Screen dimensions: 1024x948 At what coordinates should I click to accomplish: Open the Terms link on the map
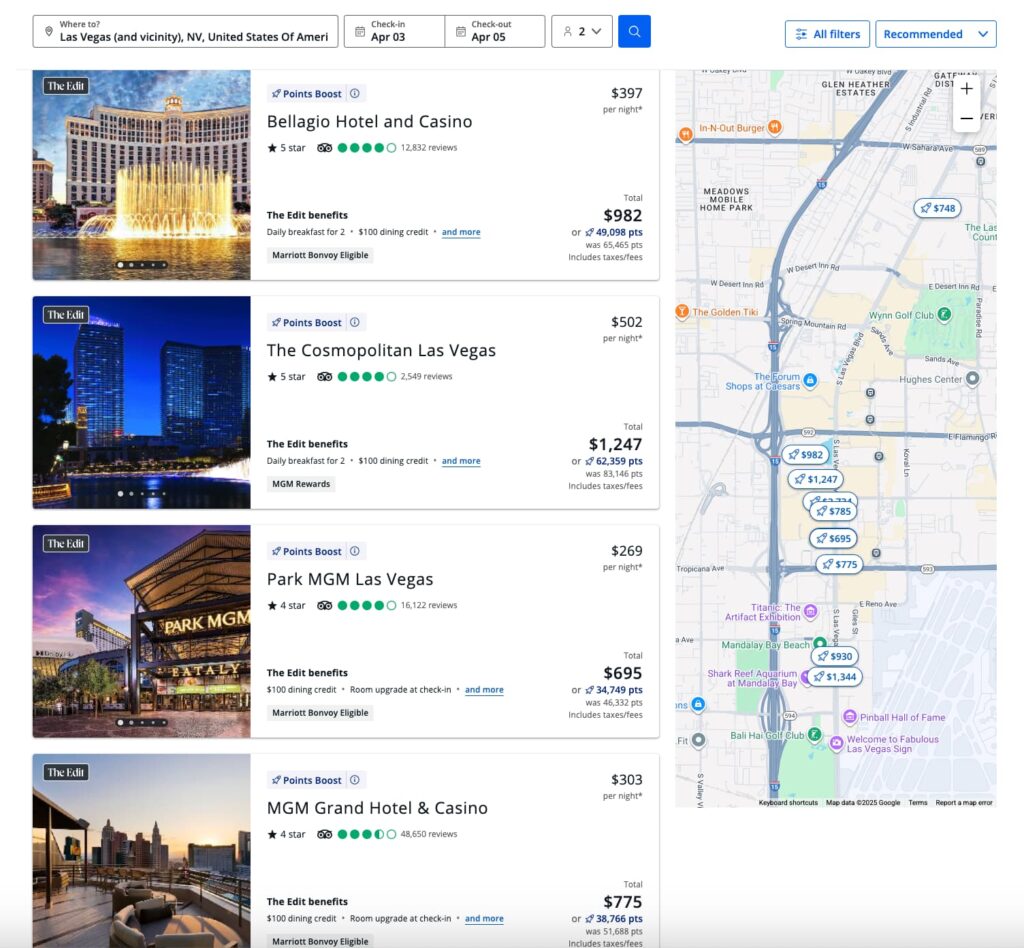pos(916,802)
